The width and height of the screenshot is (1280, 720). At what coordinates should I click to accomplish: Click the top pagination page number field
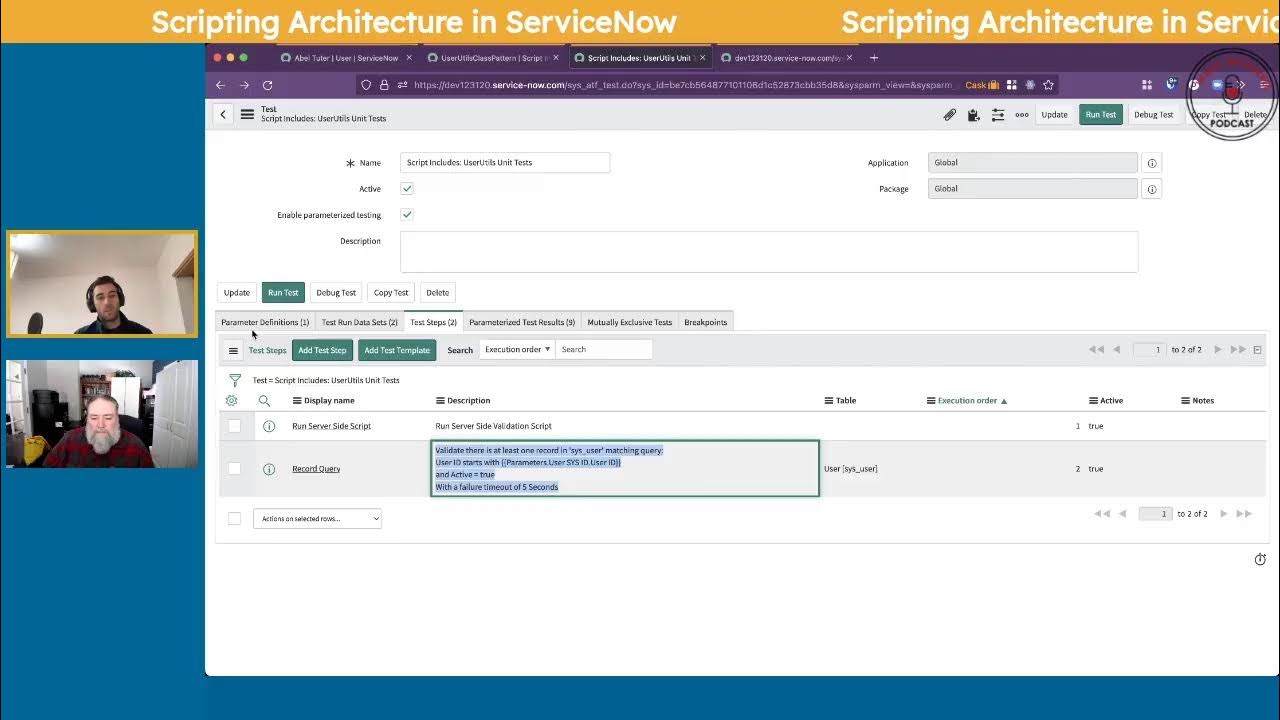point(1149,349)
